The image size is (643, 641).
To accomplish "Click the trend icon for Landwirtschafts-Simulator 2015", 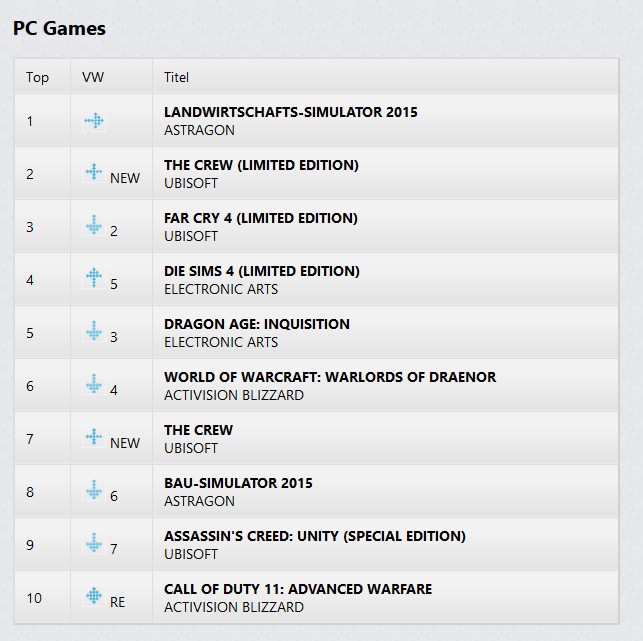I will [94, 121].
